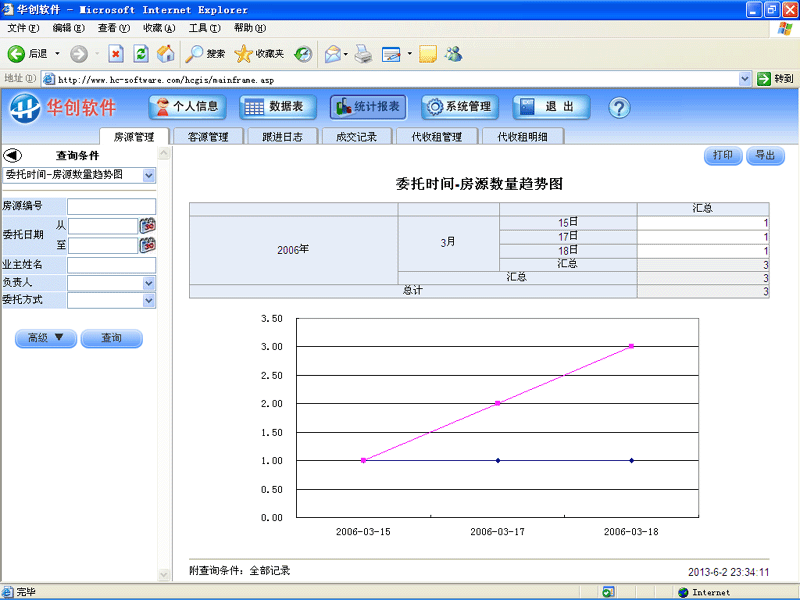Image resolution: width=800 pixels, height=600 pixels.
Task: Click the Messenger people icon
Action: [453, 54]
